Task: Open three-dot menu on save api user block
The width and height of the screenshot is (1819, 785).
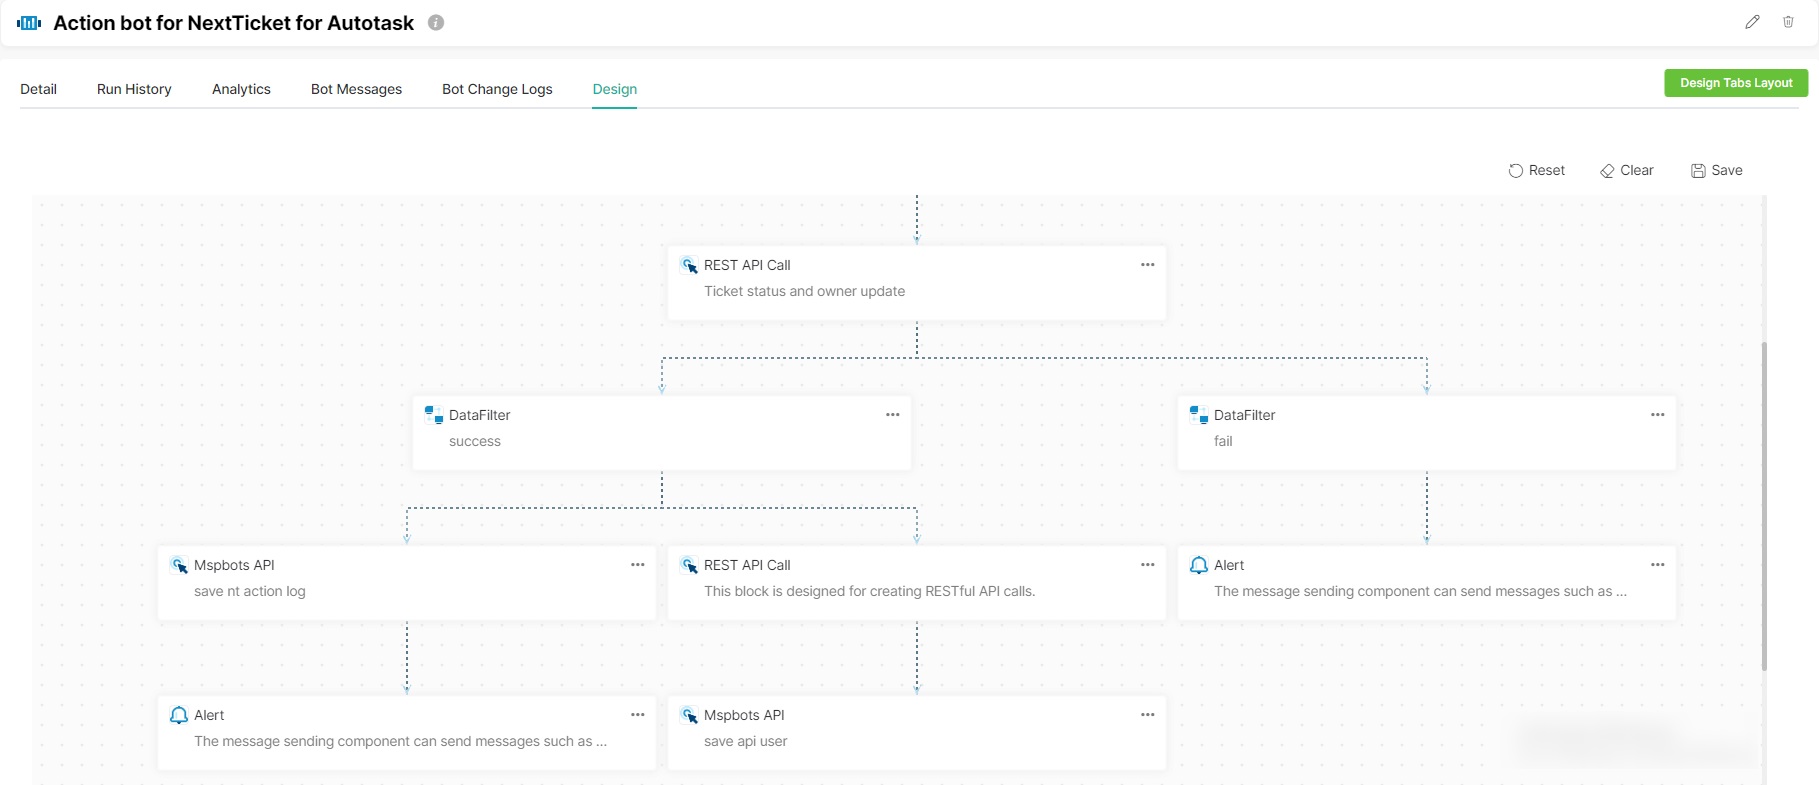Action: (1147, 715)
